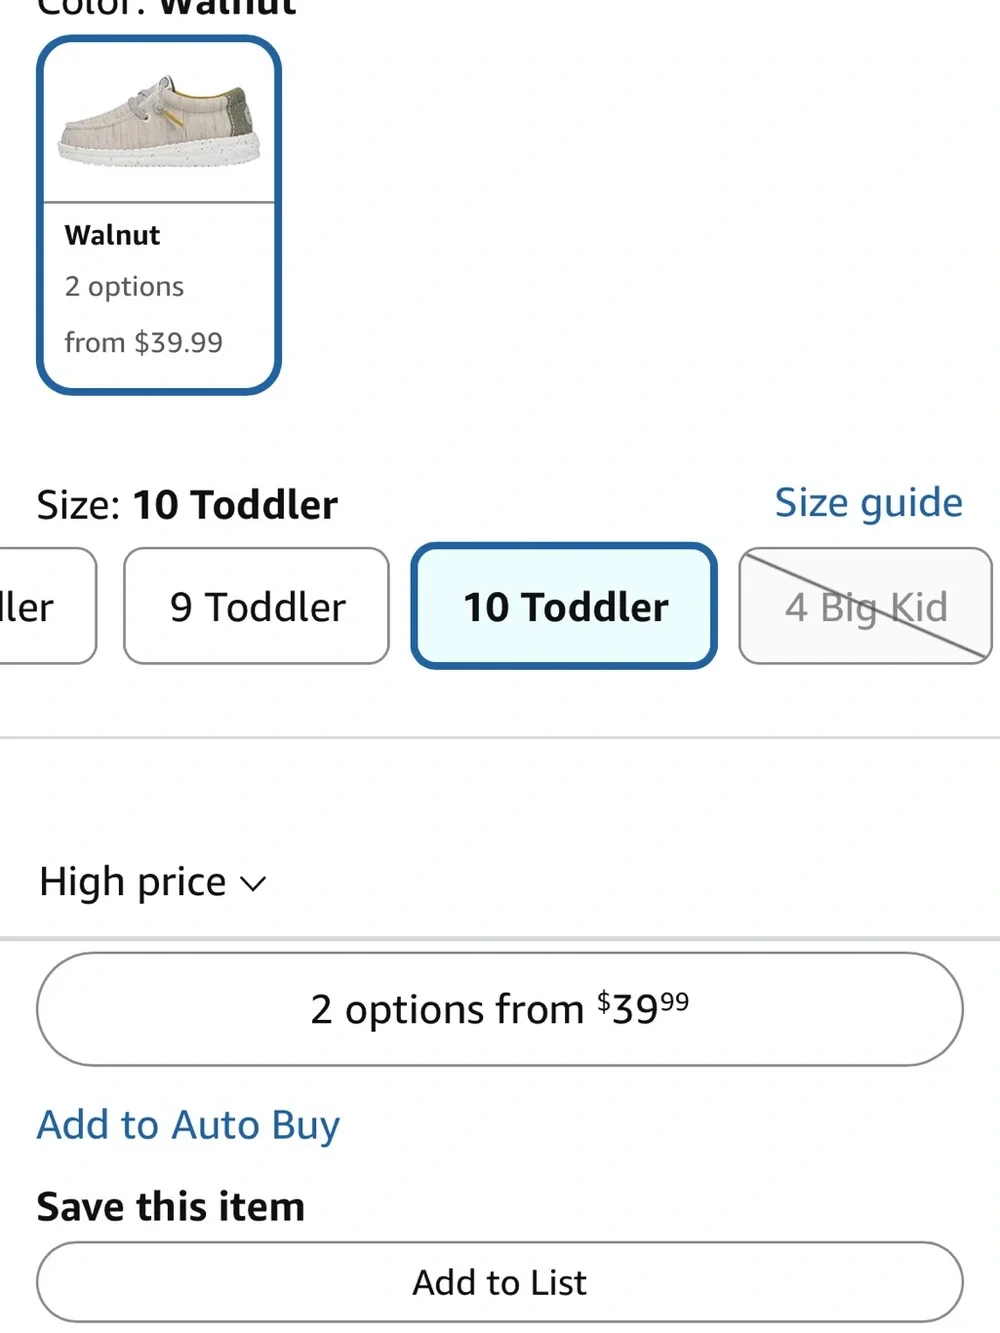Tap the Add to Auto Buy link
The image size is (1000, 1333).
coord(188,1125)
